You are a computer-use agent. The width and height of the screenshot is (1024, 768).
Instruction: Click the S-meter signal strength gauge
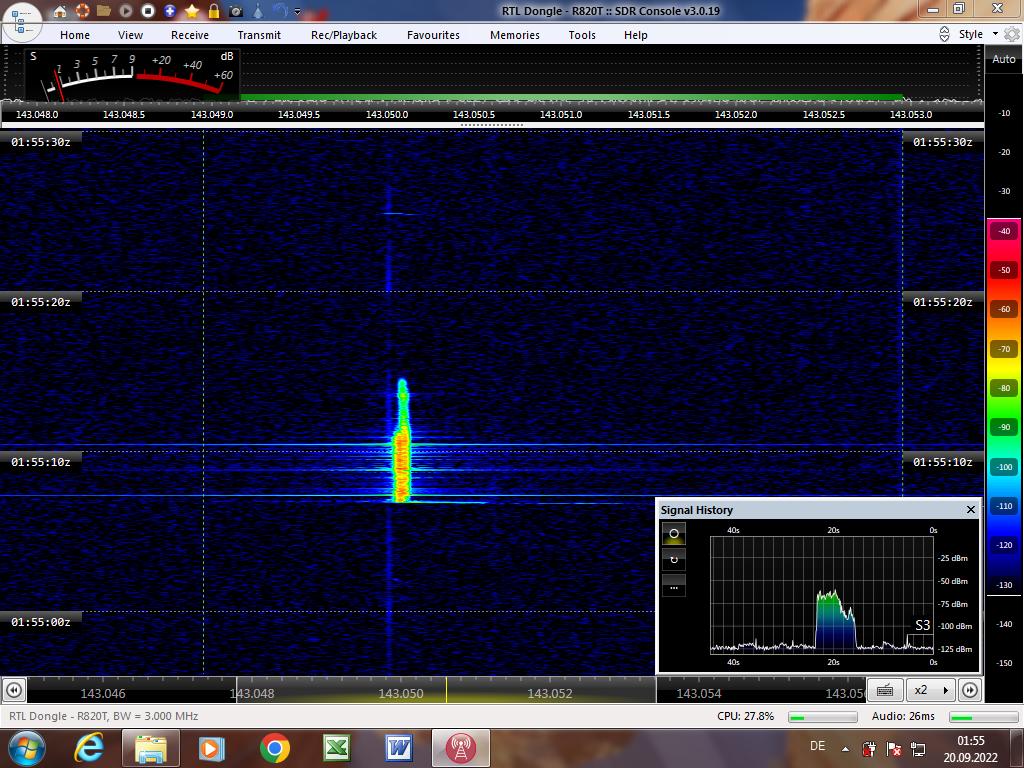point(133,74)
